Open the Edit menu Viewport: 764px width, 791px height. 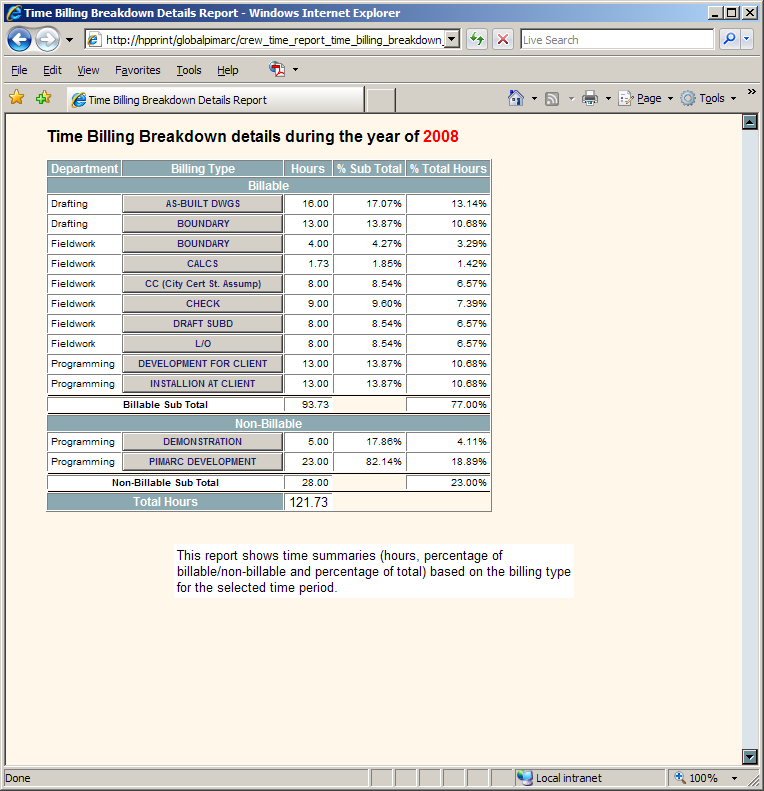[52, 70]
